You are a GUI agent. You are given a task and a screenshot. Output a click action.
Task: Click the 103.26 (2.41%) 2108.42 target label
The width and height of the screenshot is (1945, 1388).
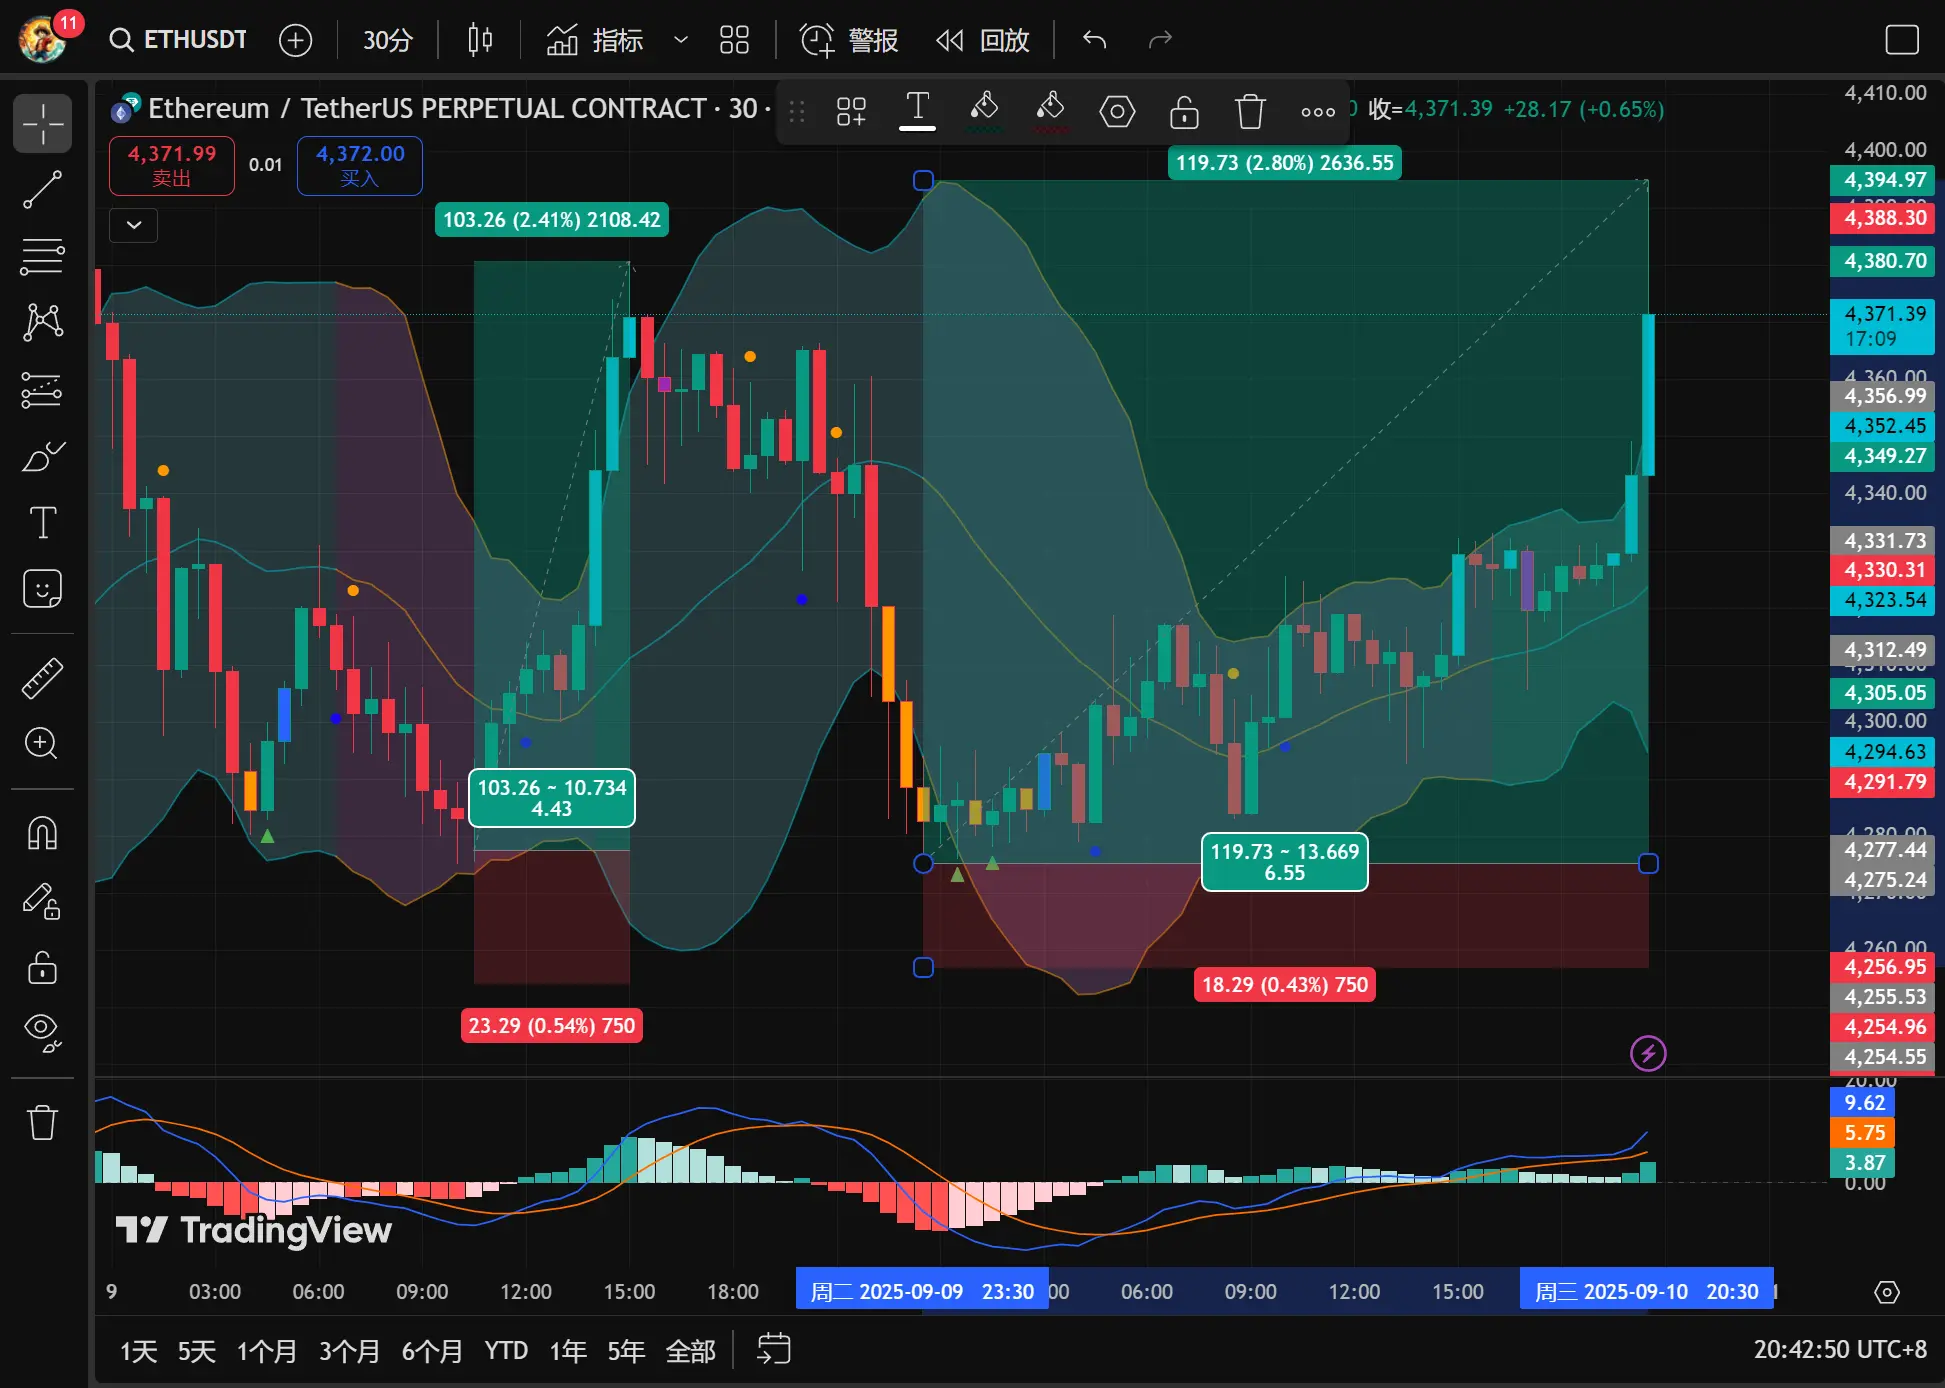(551, 220)
